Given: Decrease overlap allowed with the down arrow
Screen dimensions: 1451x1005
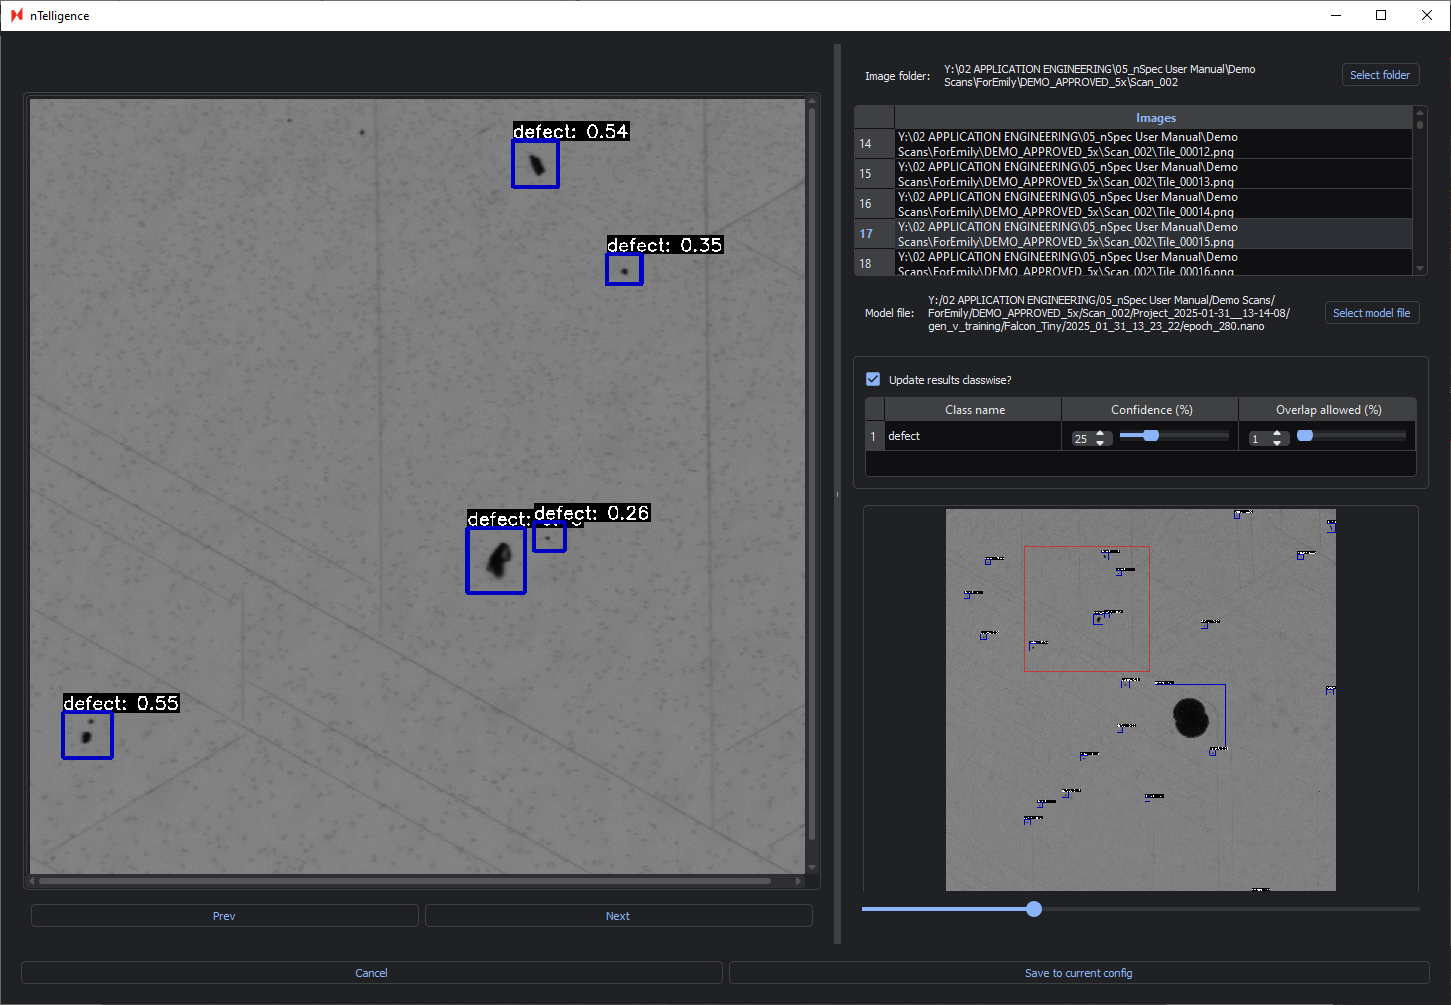Looking at the screenshot, I should point(1277,443).
